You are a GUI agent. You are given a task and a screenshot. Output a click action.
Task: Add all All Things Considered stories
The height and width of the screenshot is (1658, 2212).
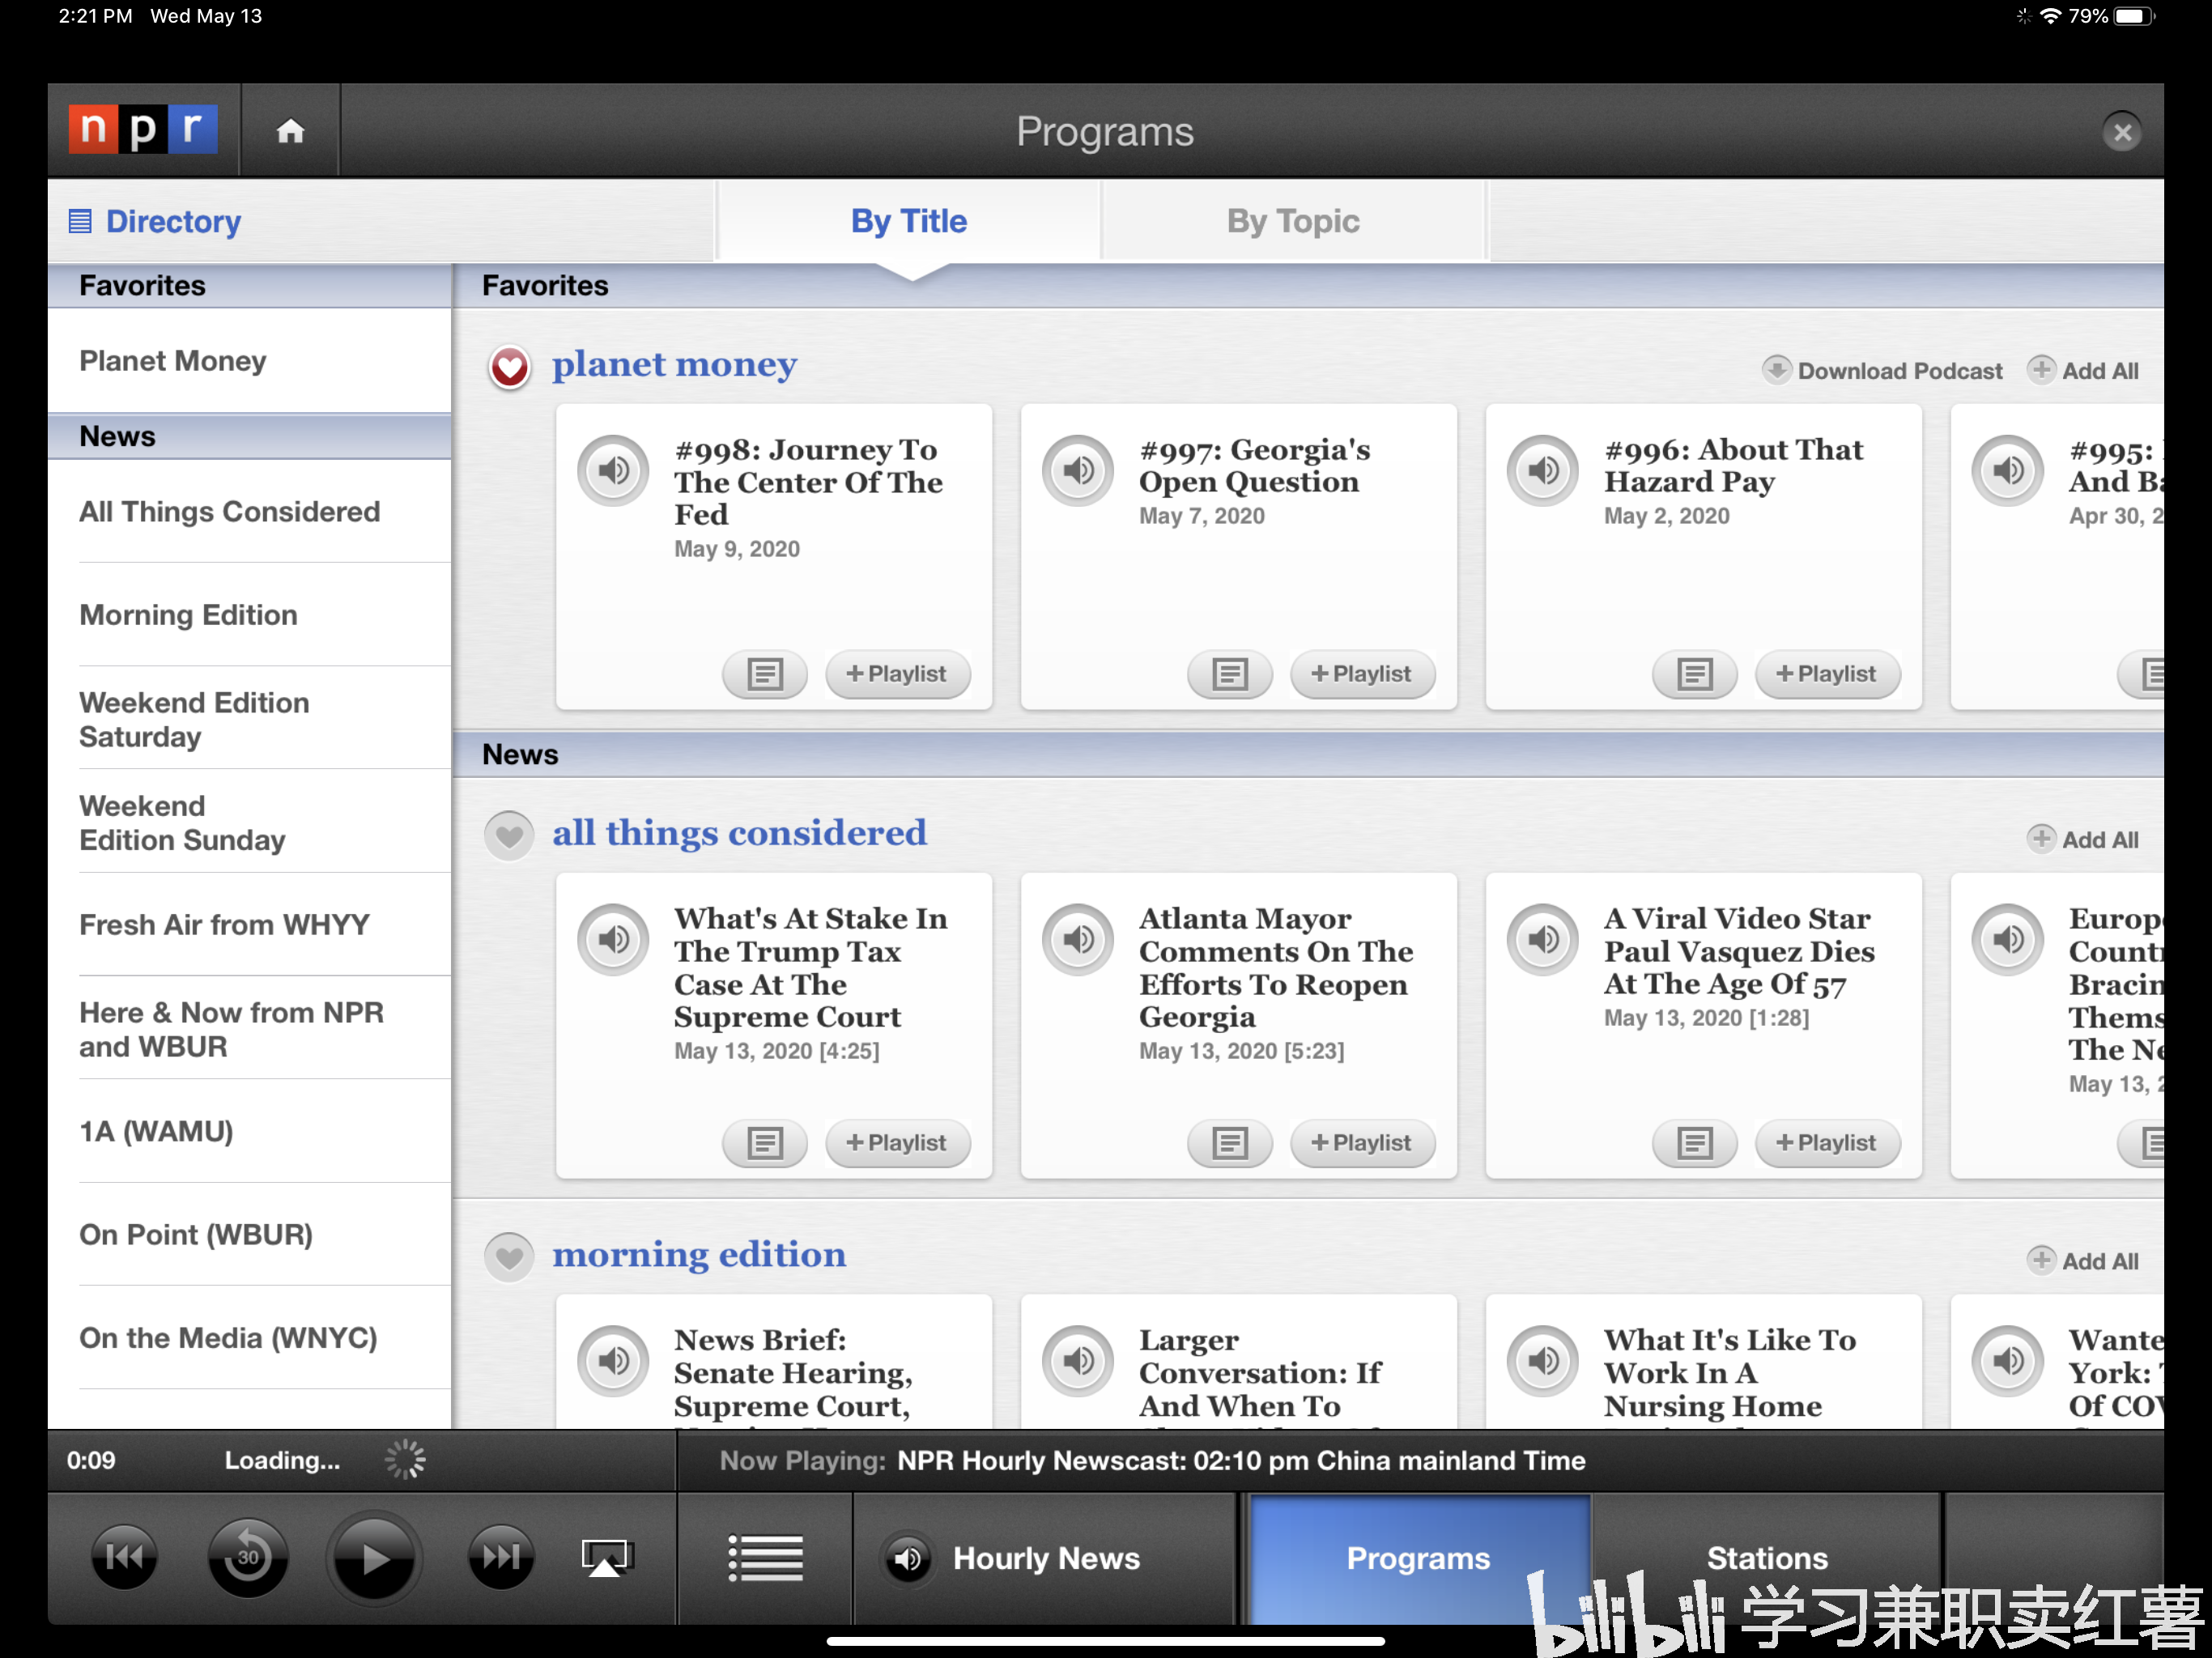coord(2084,840)
